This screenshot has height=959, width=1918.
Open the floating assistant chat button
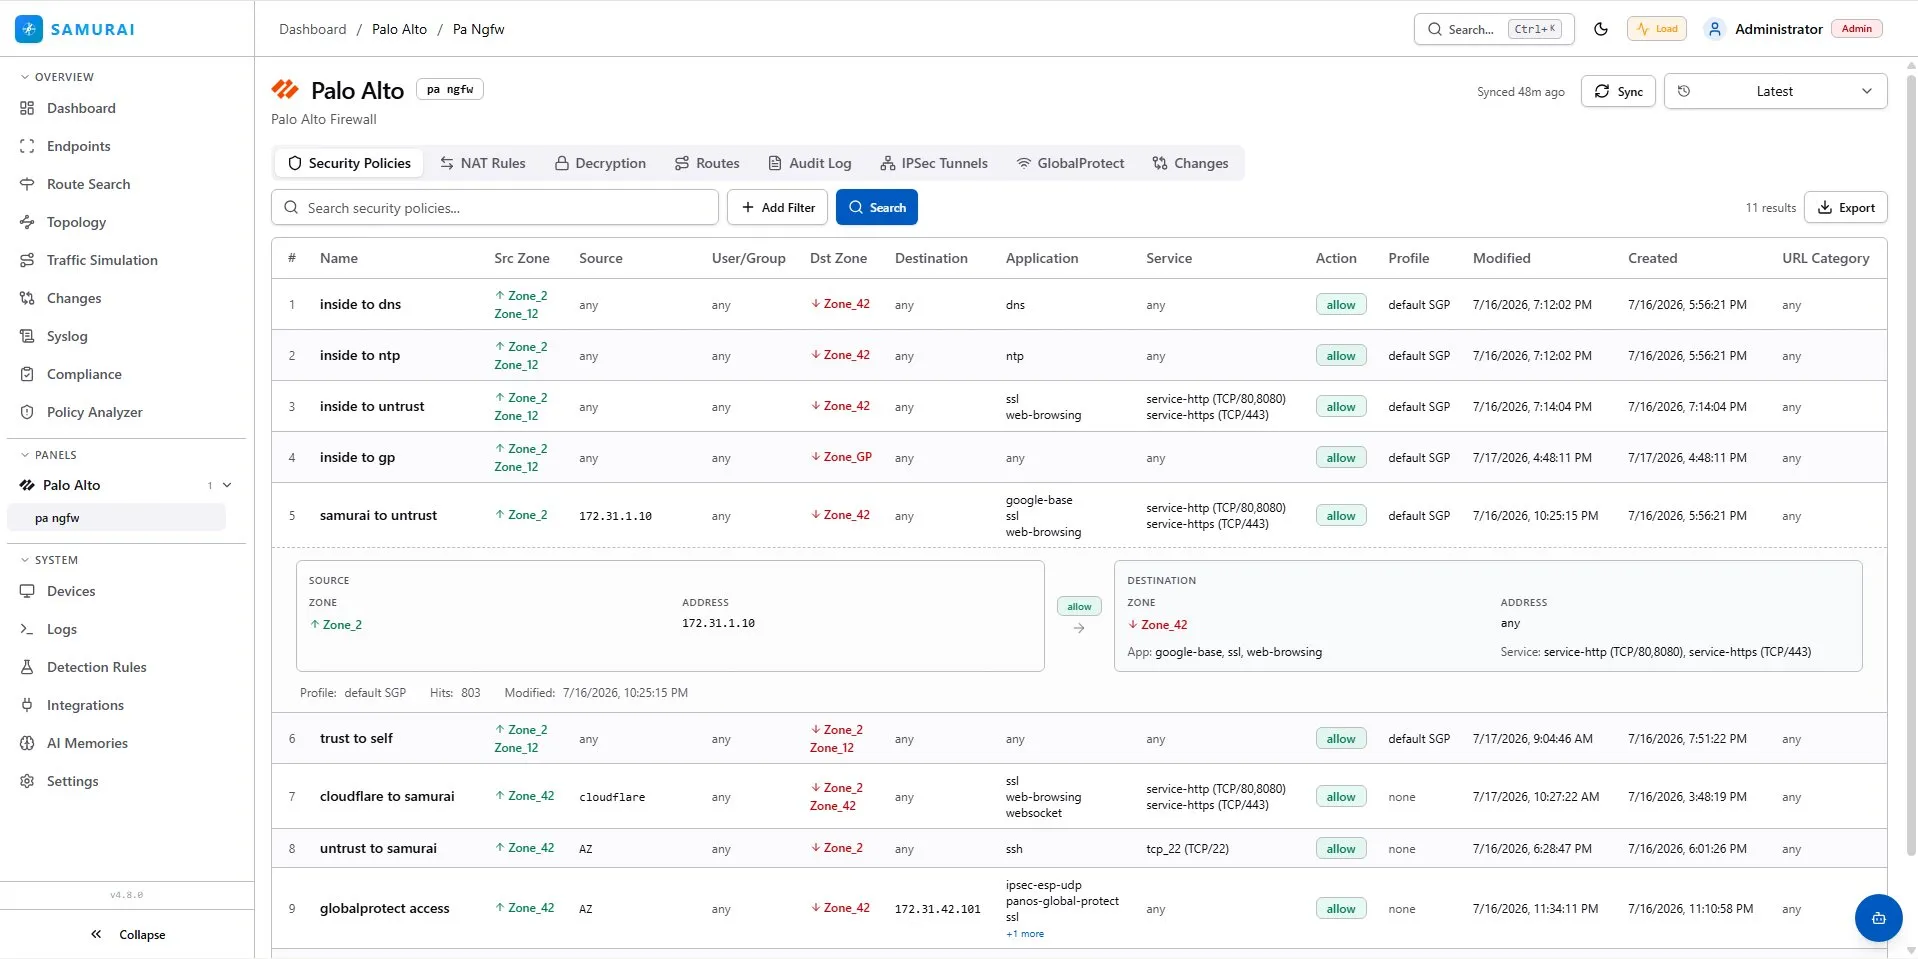[x=1879, y=918]
